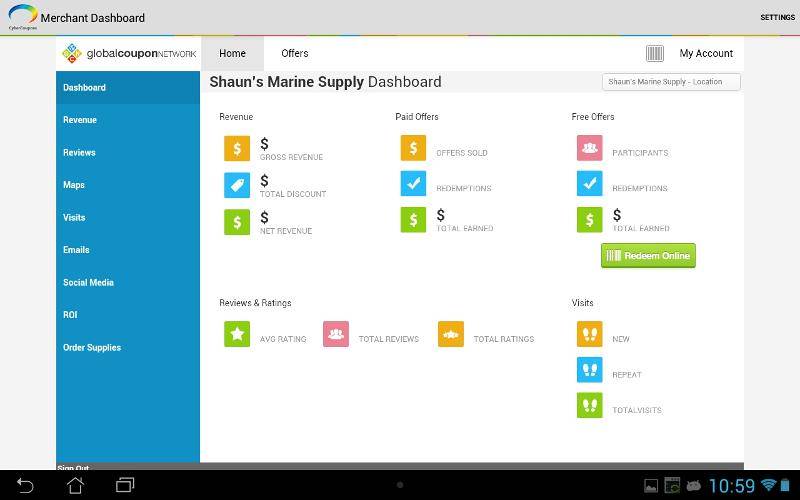Click the Paid Offers section heading
Image resolution: width=800 pixels, height=500 pixels.
point(417,116)
